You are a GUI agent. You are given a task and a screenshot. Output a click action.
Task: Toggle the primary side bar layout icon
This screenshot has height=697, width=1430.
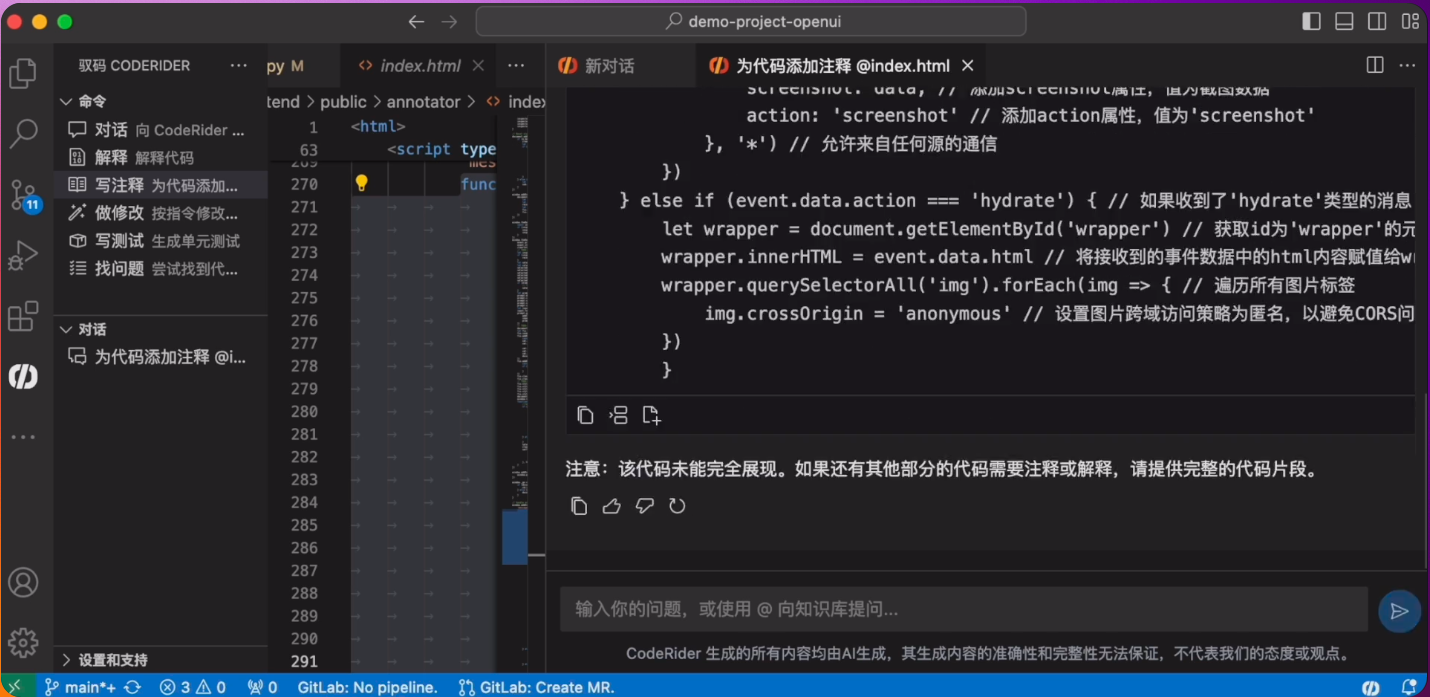tap(1312, 21)
